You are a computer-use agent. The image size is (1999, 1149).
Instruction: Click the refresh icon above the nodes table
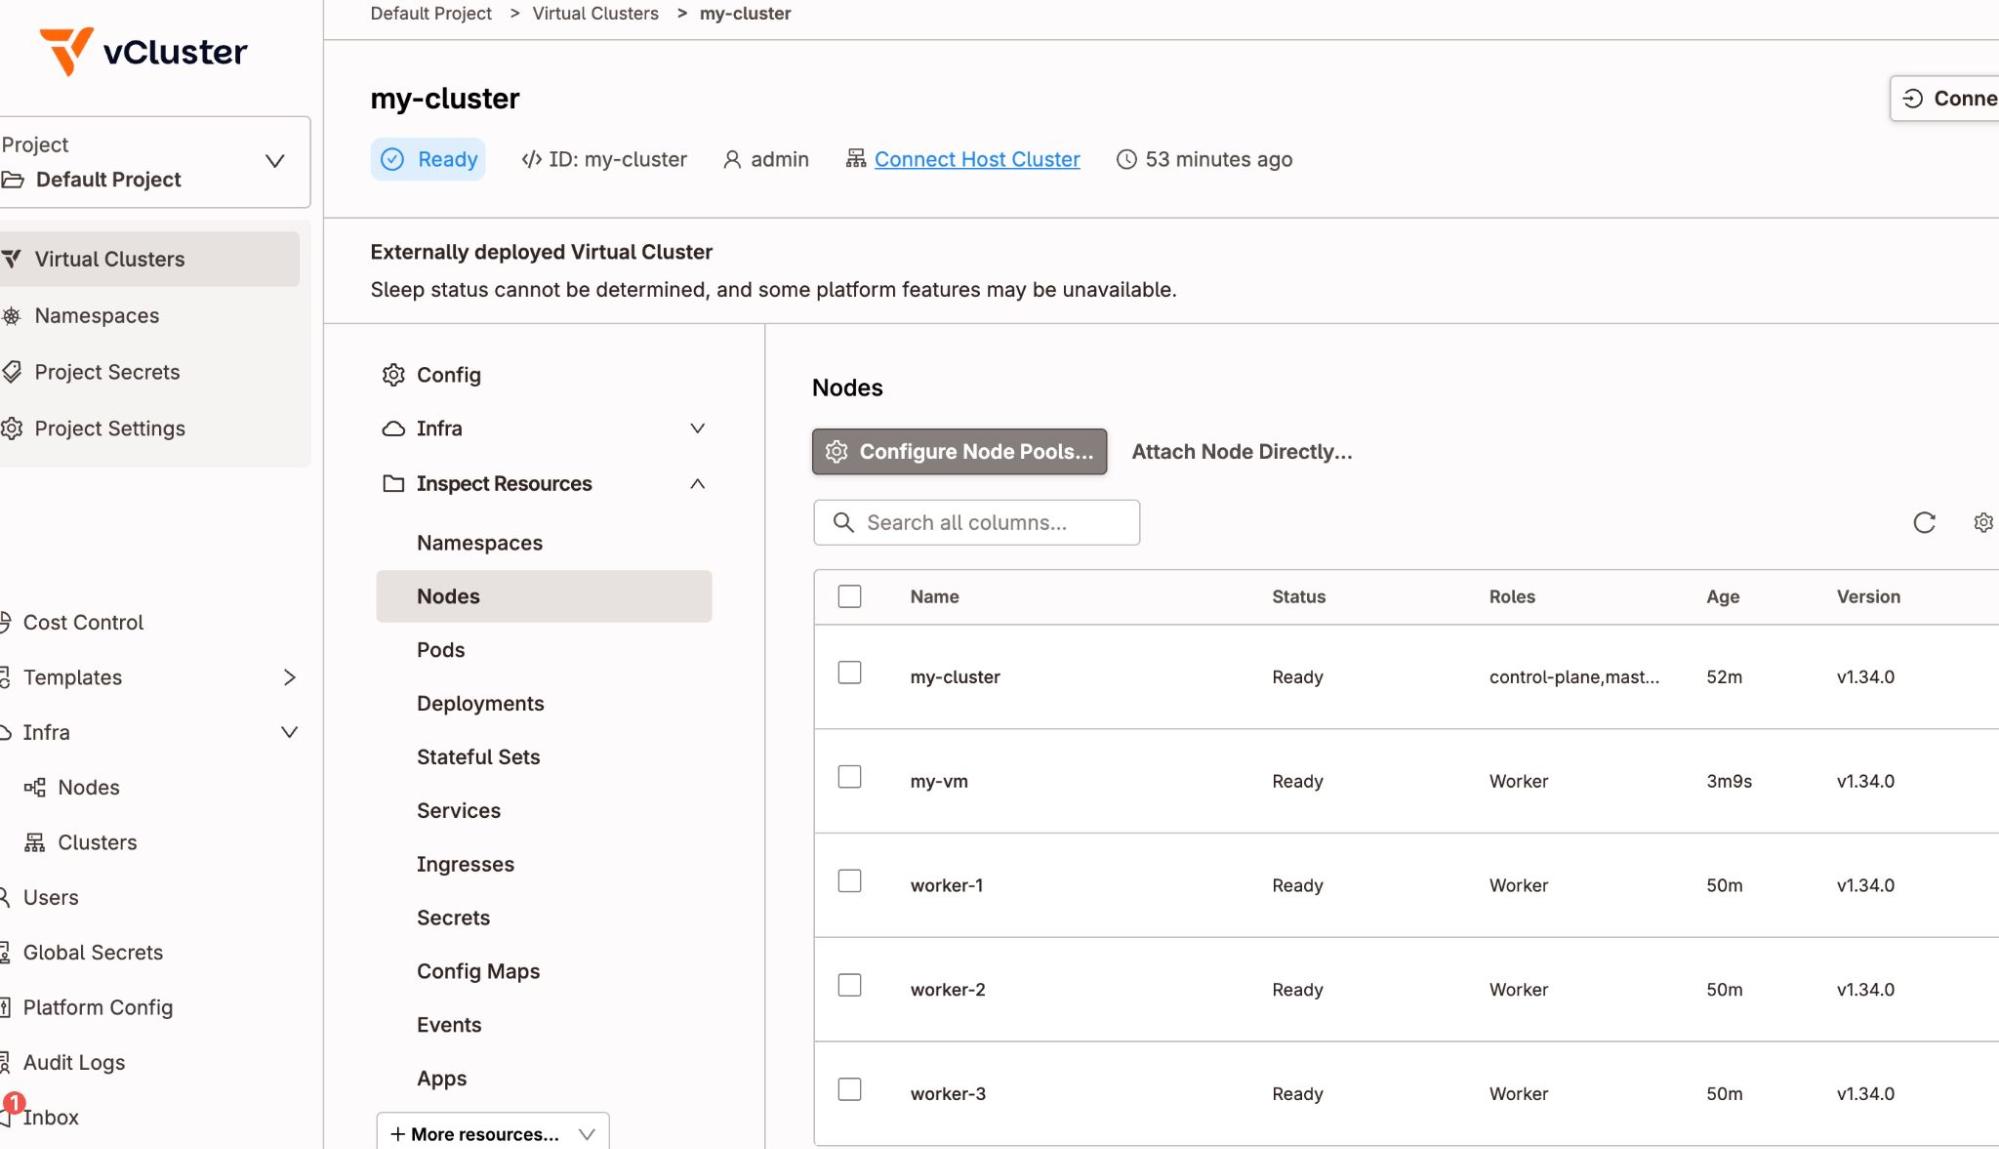pos(1923,522)
